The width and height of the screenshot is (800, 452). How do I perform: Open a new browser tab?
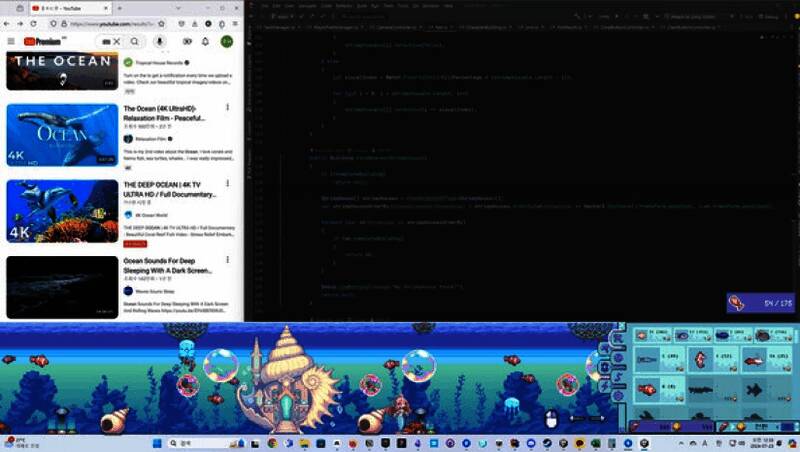pos(119,8)
